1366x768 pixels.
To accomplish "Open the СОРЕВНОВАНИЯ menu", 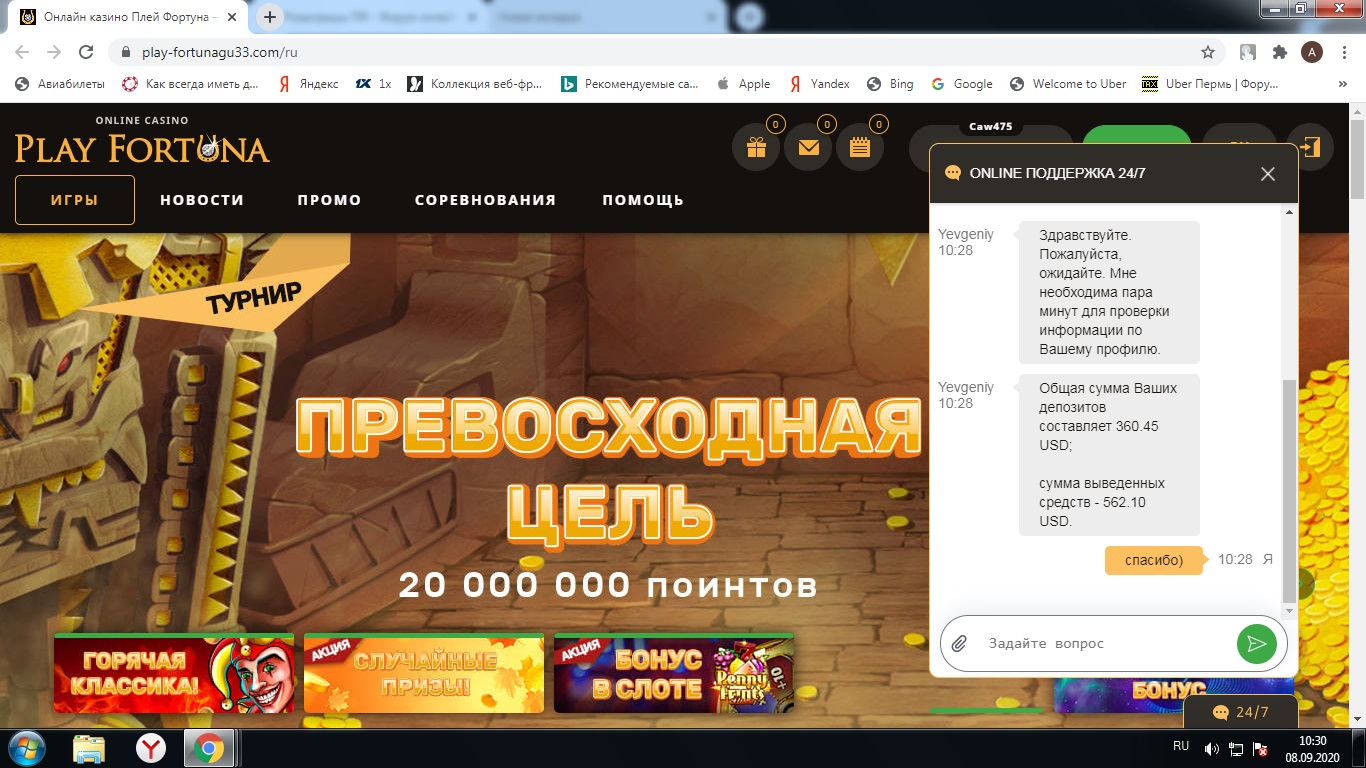I will (485, 200).
